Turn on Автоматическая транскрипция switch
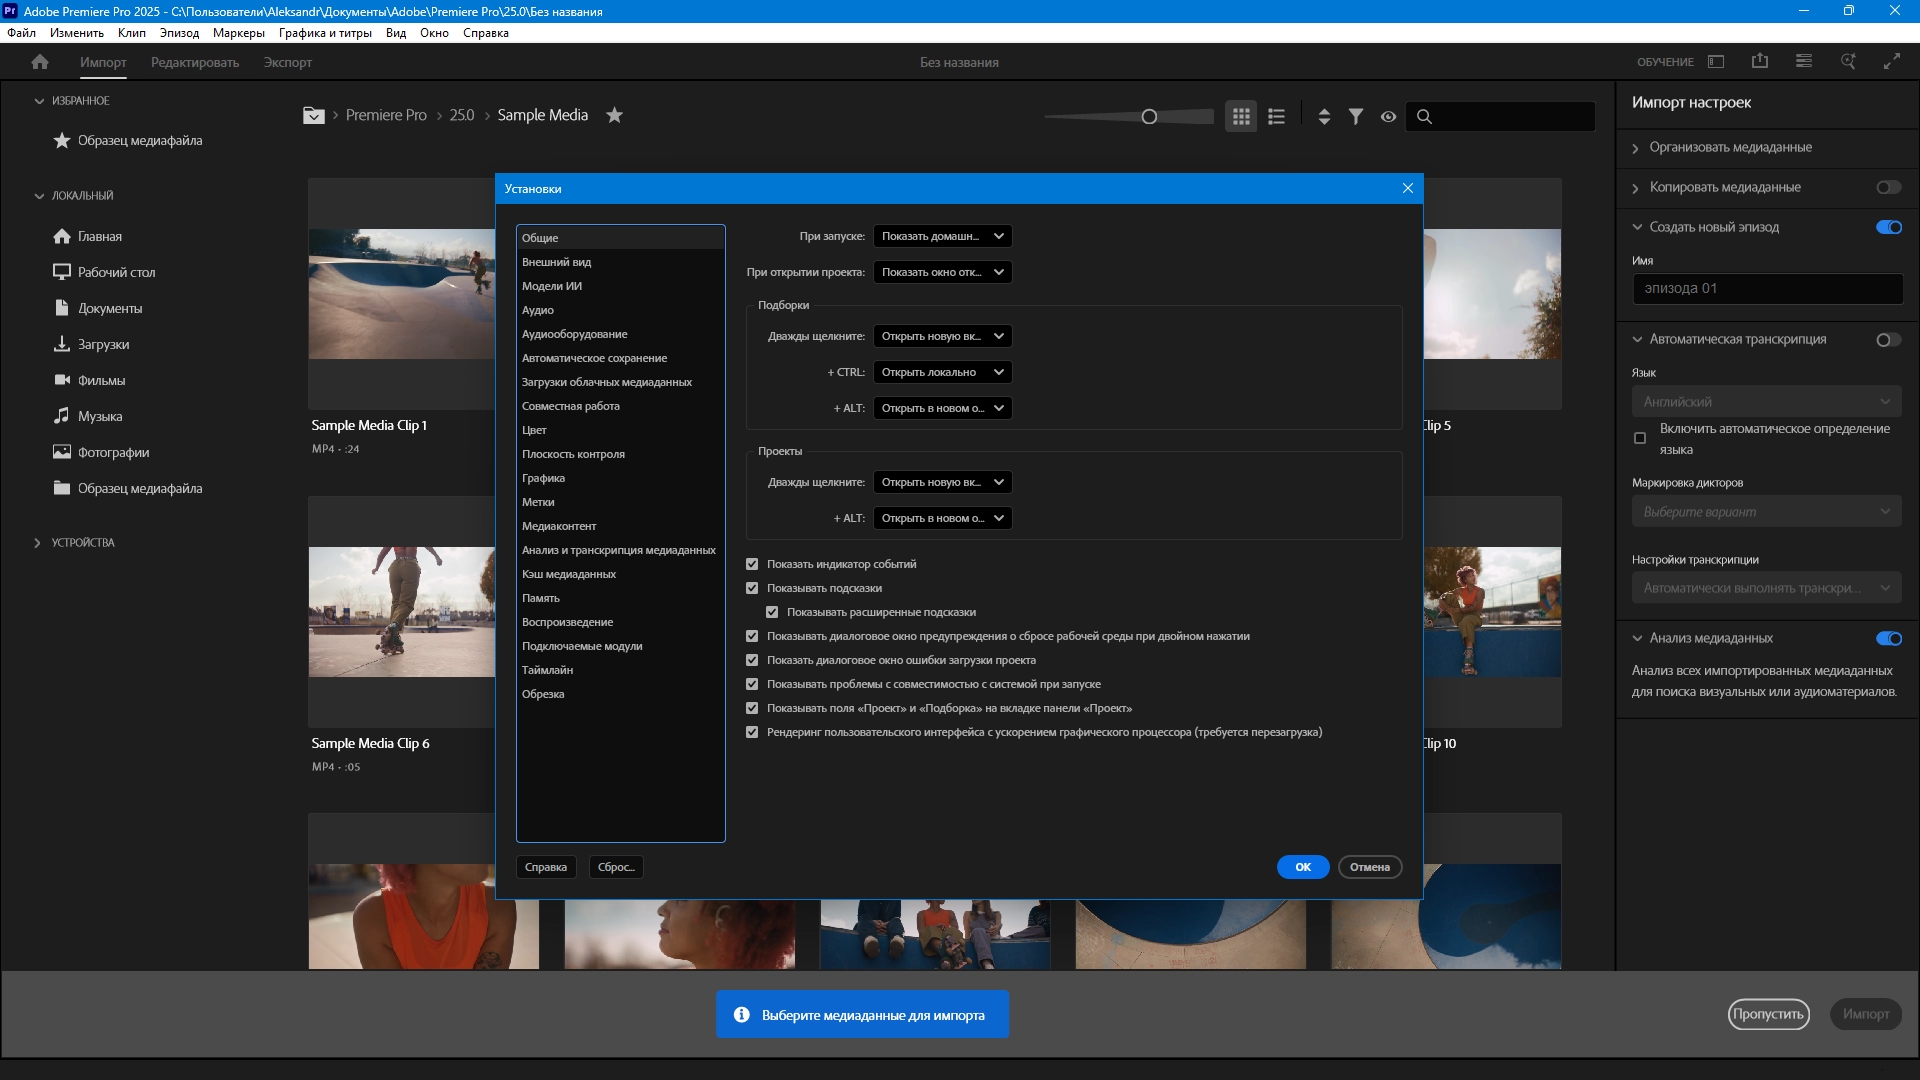The height and width of the screenshot is (1080, 1920). pos(1888,340)
